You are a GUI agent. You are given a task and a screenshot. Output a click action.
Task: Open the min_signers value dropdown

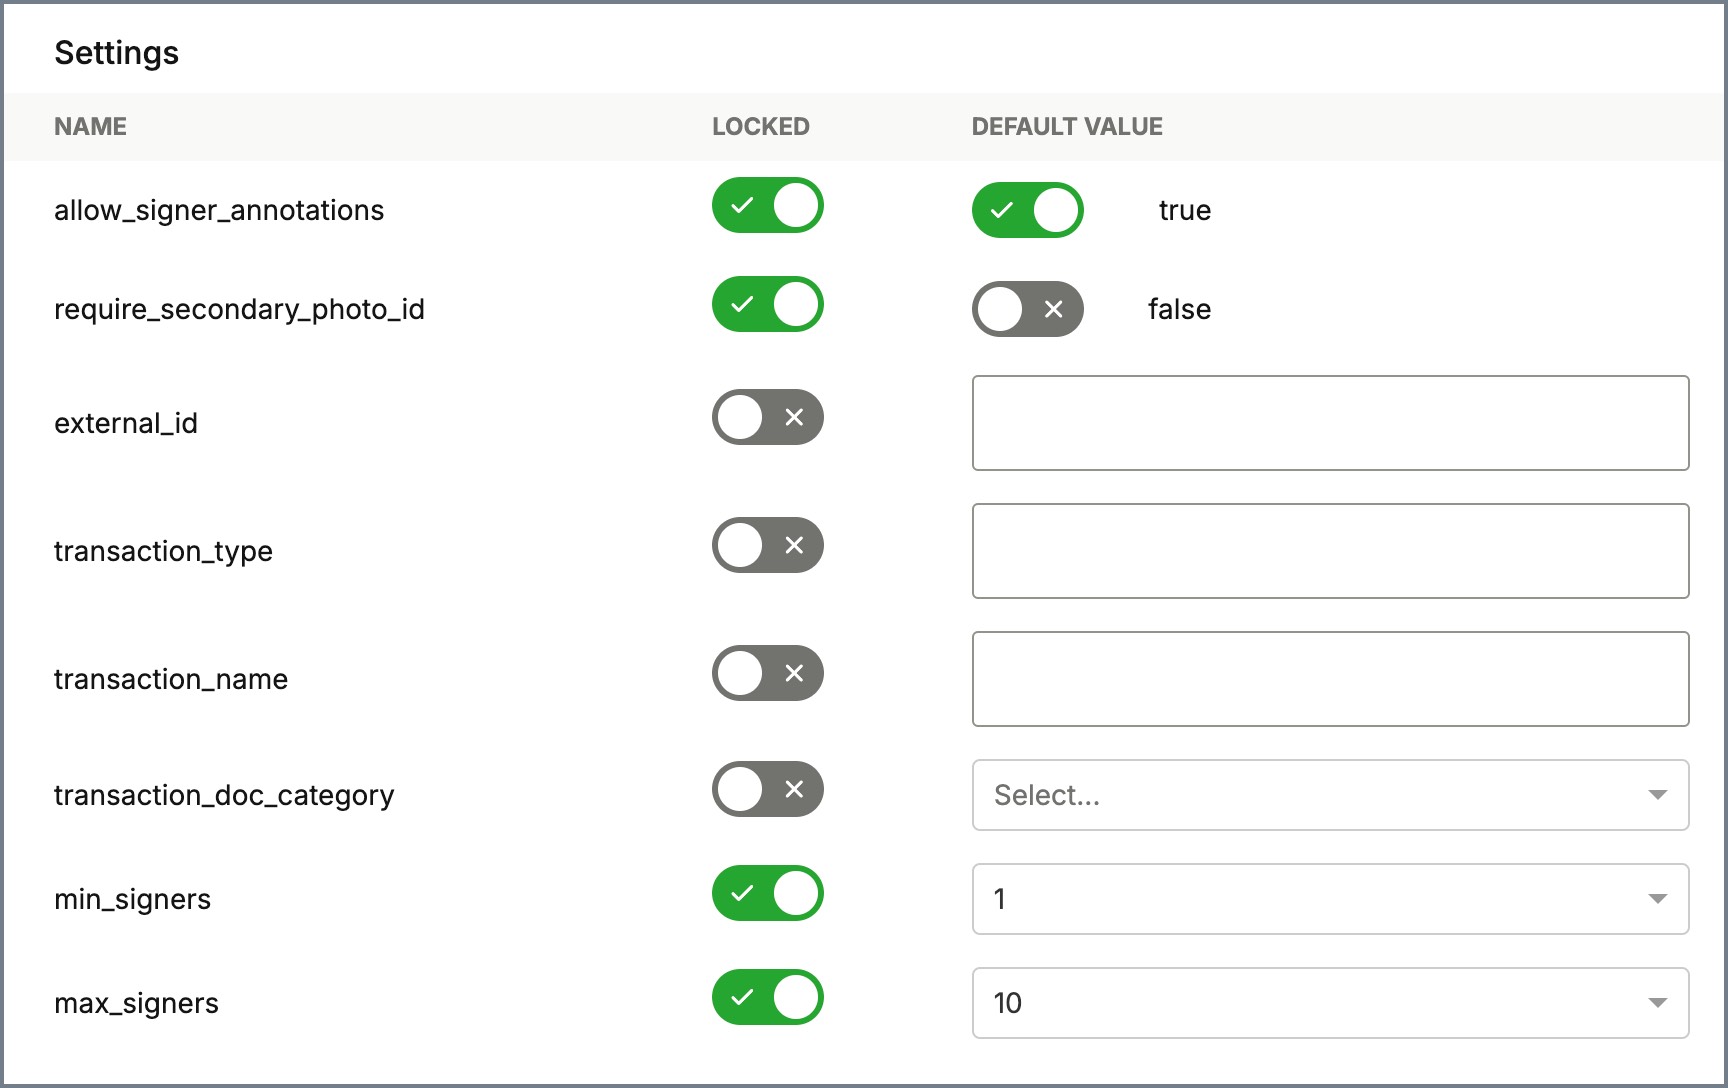[1329, 899]
